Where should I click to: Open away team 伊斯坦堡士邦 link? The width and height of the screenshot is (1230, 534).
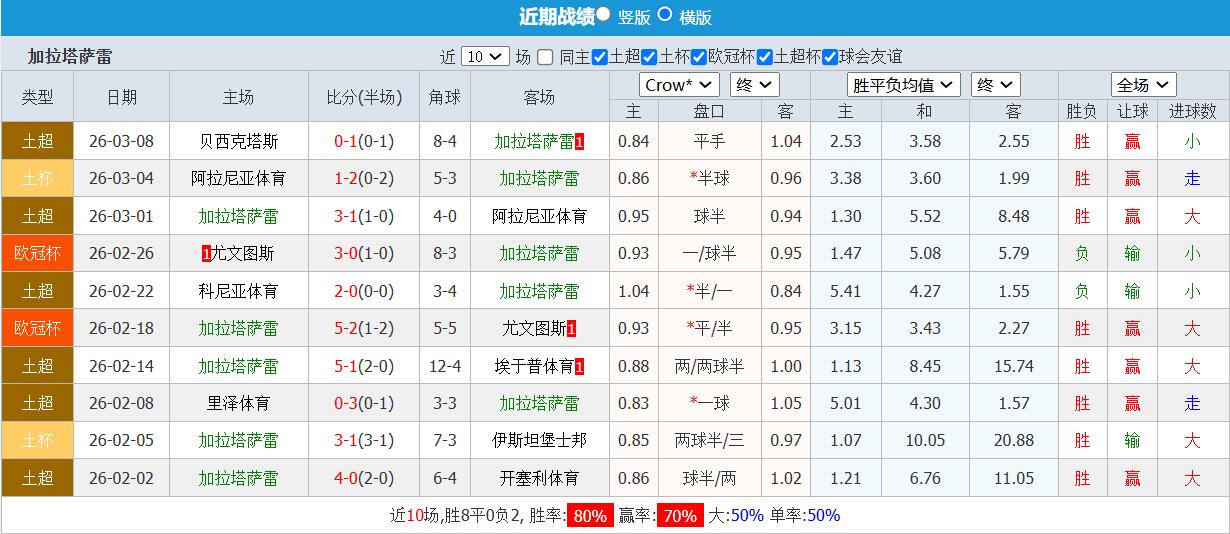pos(540,441)
